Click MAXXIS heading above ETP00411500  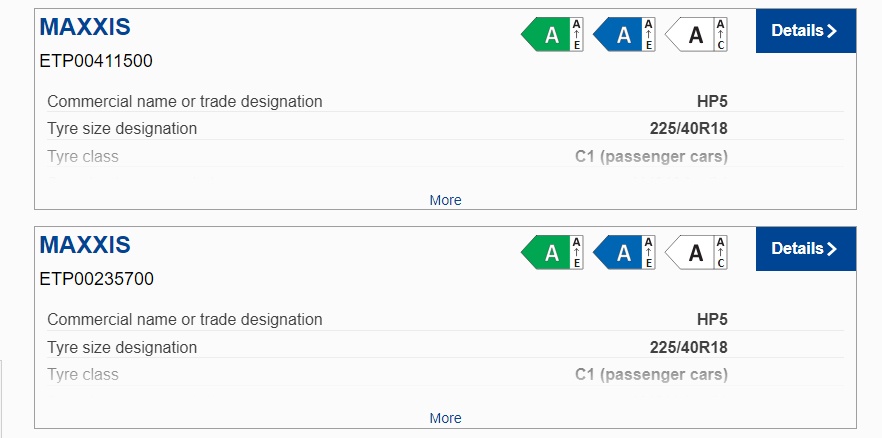pos(85,27)
